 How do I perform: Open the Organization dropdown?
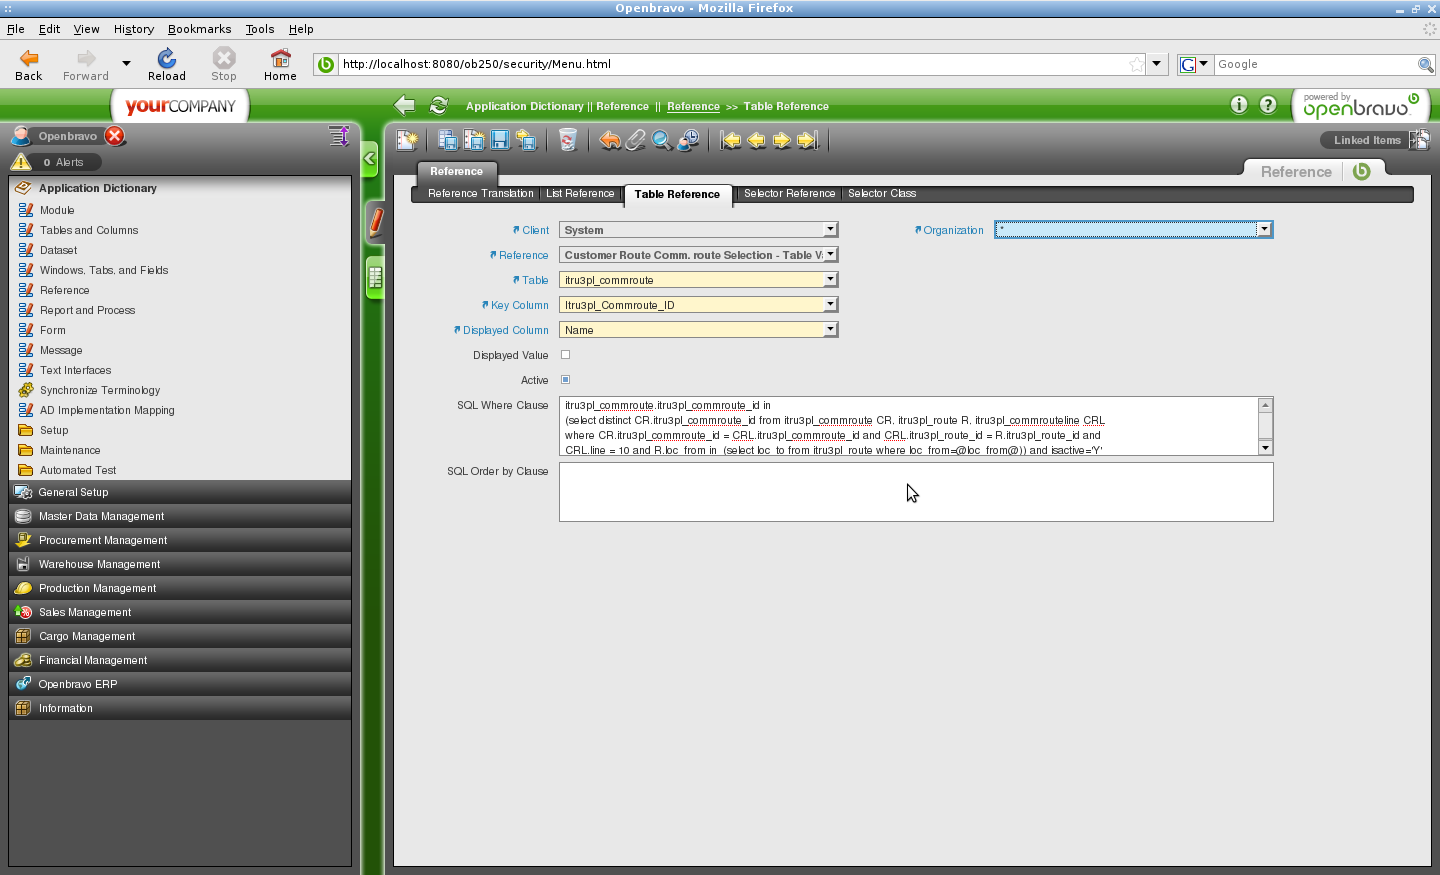click(1264, 230)
